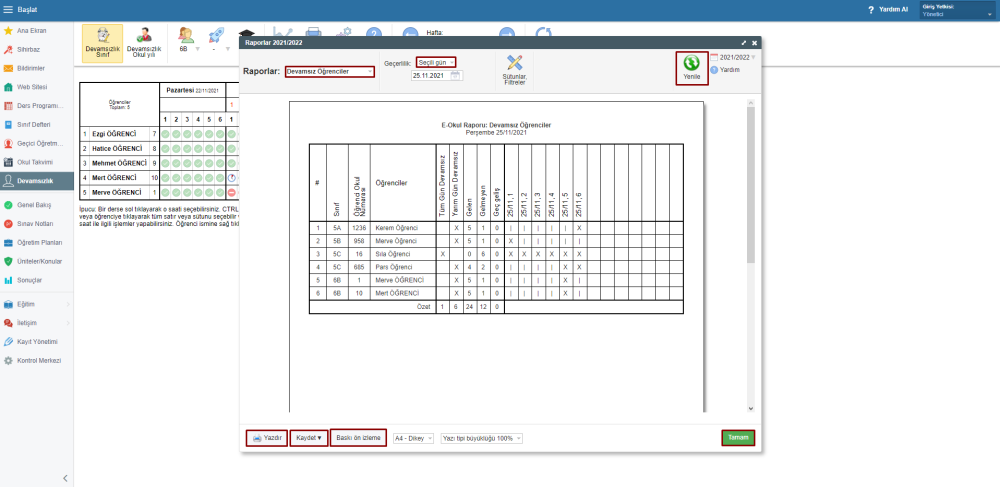Click the red absent icon in Merve ÖĞRENCİ's row

[x=232, y=192]
